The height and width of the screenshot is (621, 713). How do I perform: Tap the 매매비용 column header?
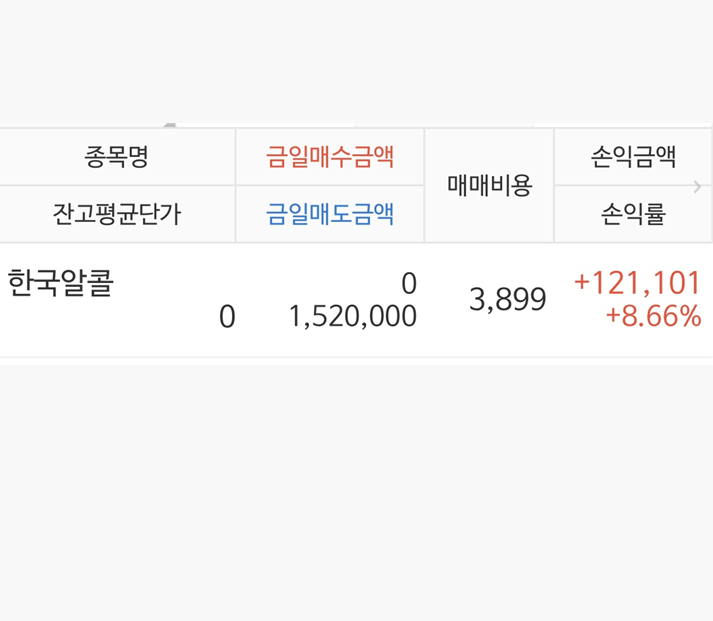(x=489, y=185)
